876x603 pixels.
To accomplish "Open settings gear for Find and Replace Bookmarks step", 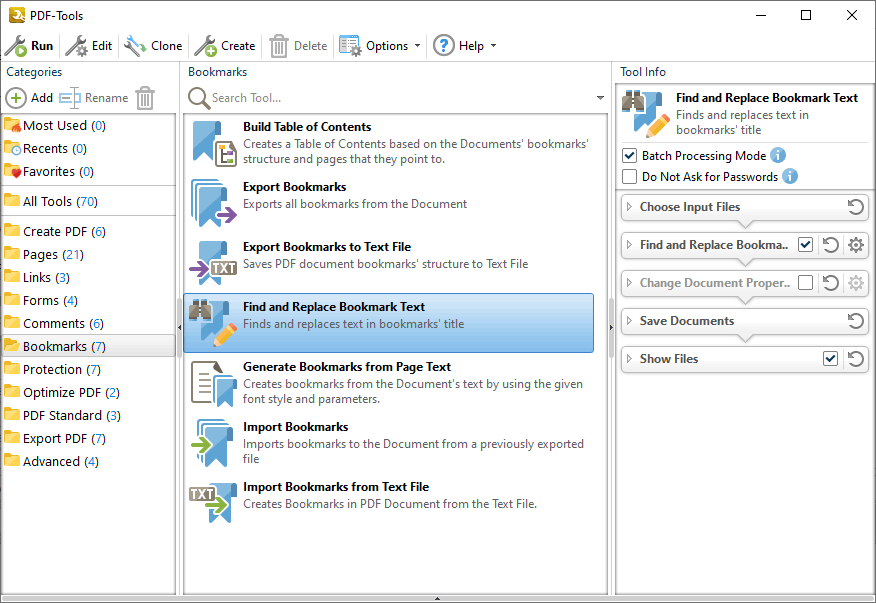I will (x=855, y=245).
